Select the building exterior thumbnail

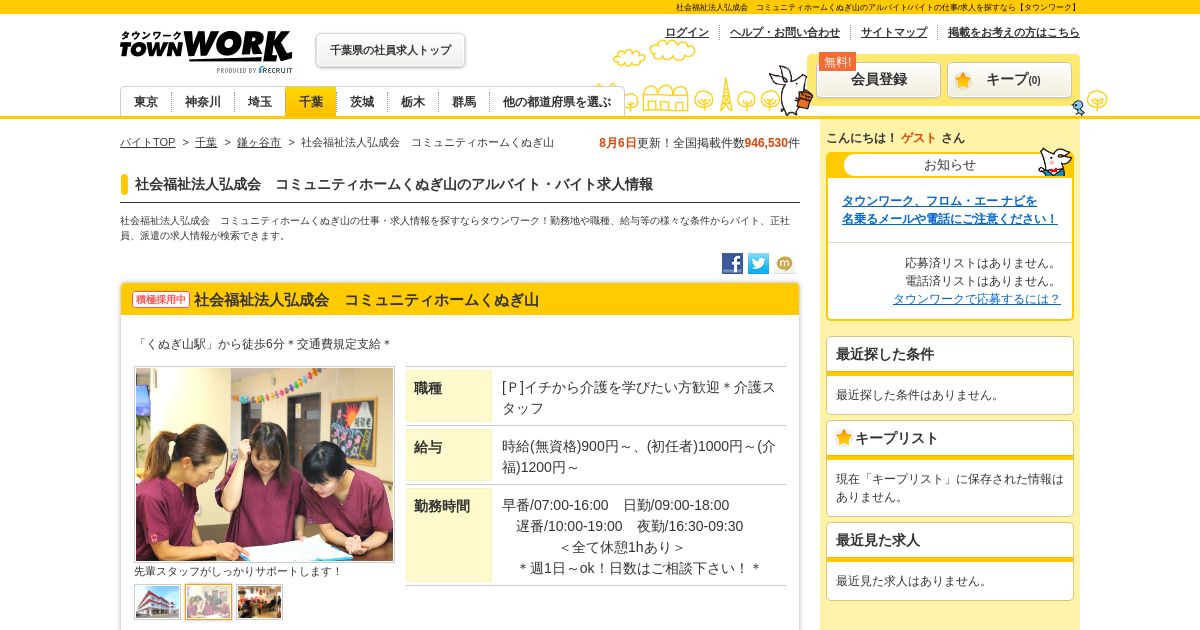point(158,602)
